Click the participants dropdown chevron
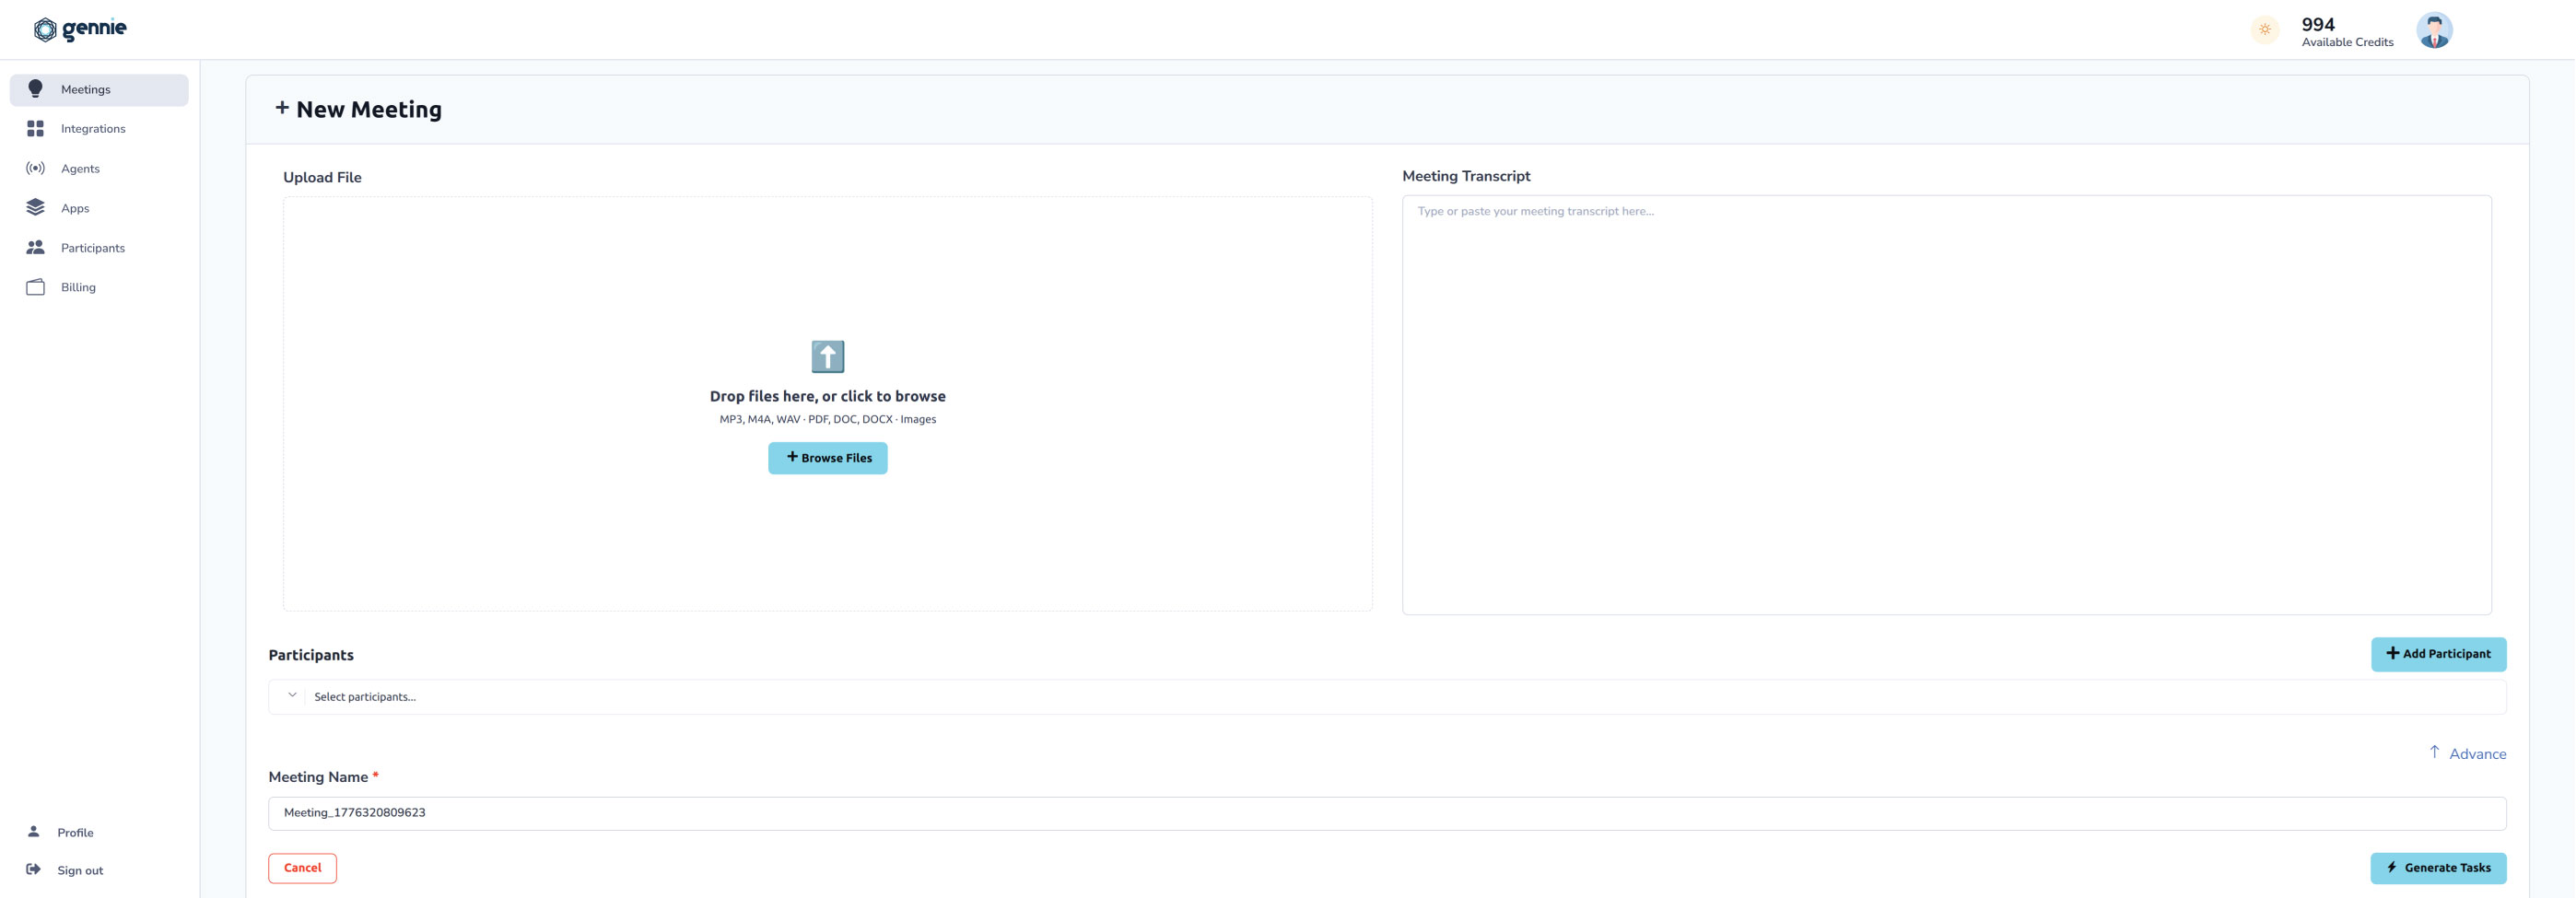The image size is (2576, 898). (x=292, y=695)
